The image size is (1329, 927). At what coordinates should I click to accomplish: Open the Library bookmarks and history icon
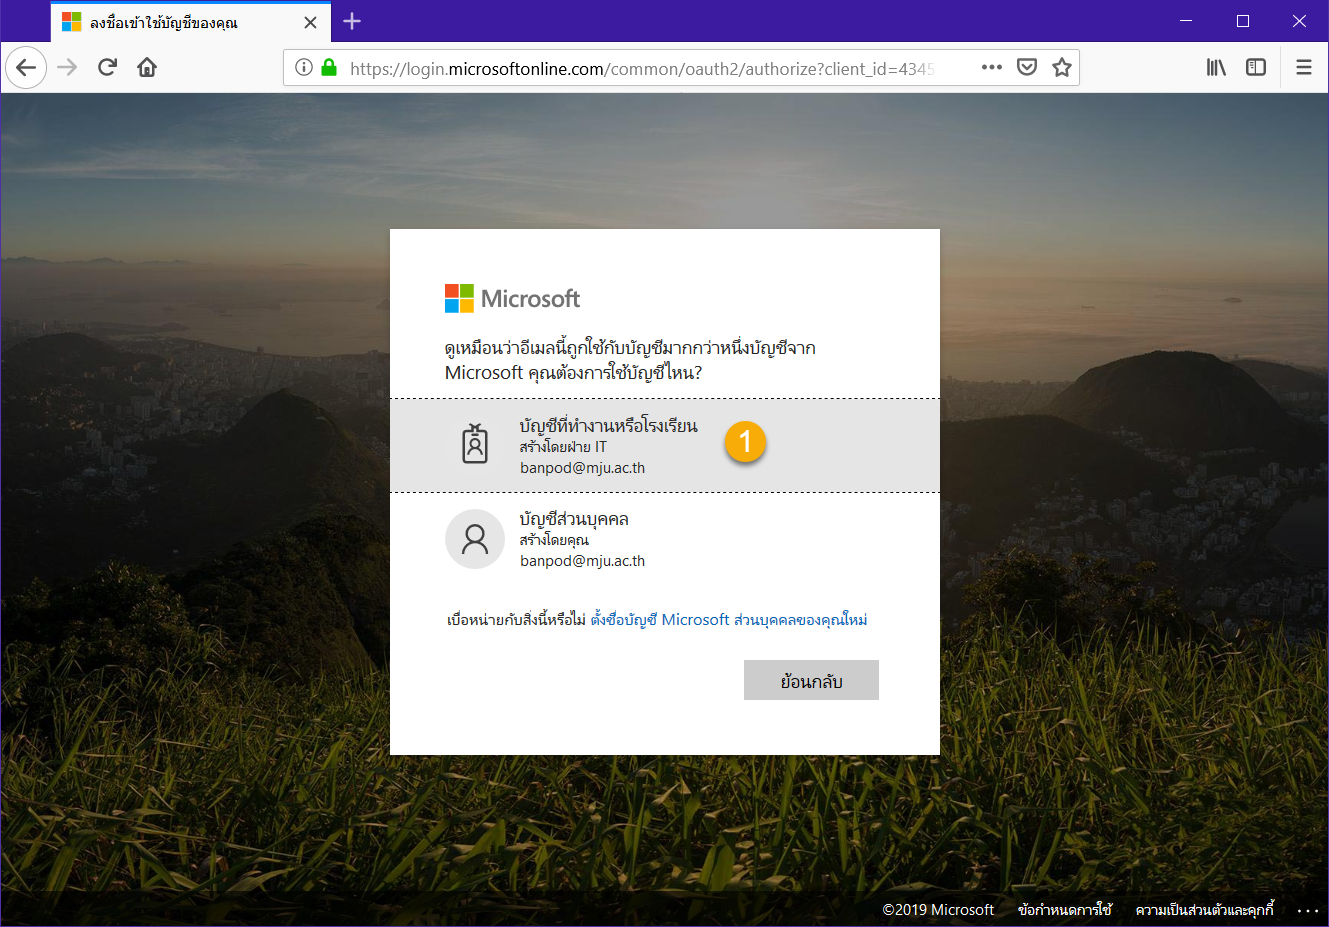click(x=1215, y=68)
